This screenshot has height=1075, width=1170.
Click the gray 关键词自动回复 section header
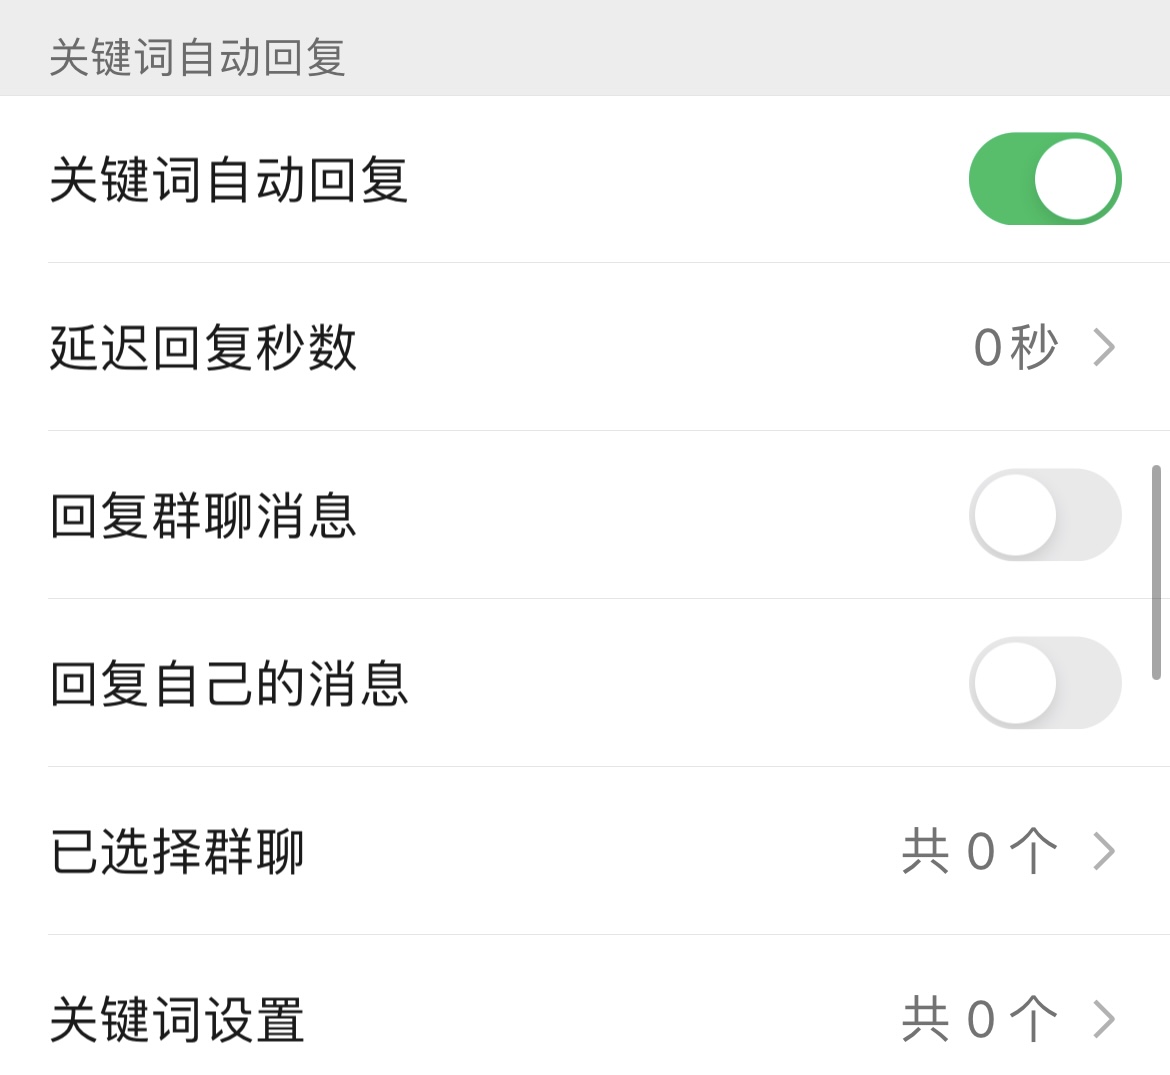coord(197,58)
